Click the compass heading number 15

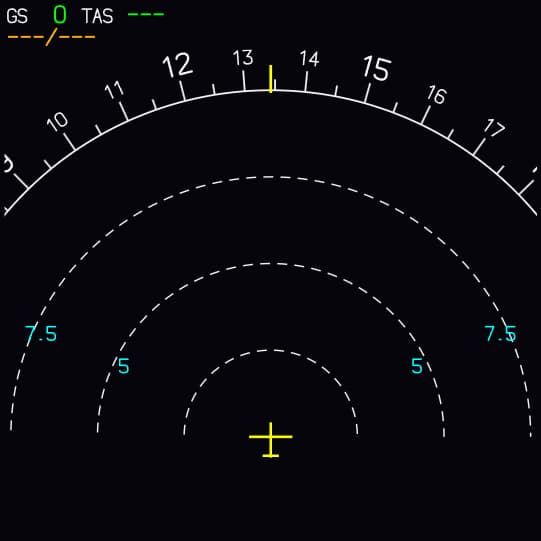(x=377, y=68)
